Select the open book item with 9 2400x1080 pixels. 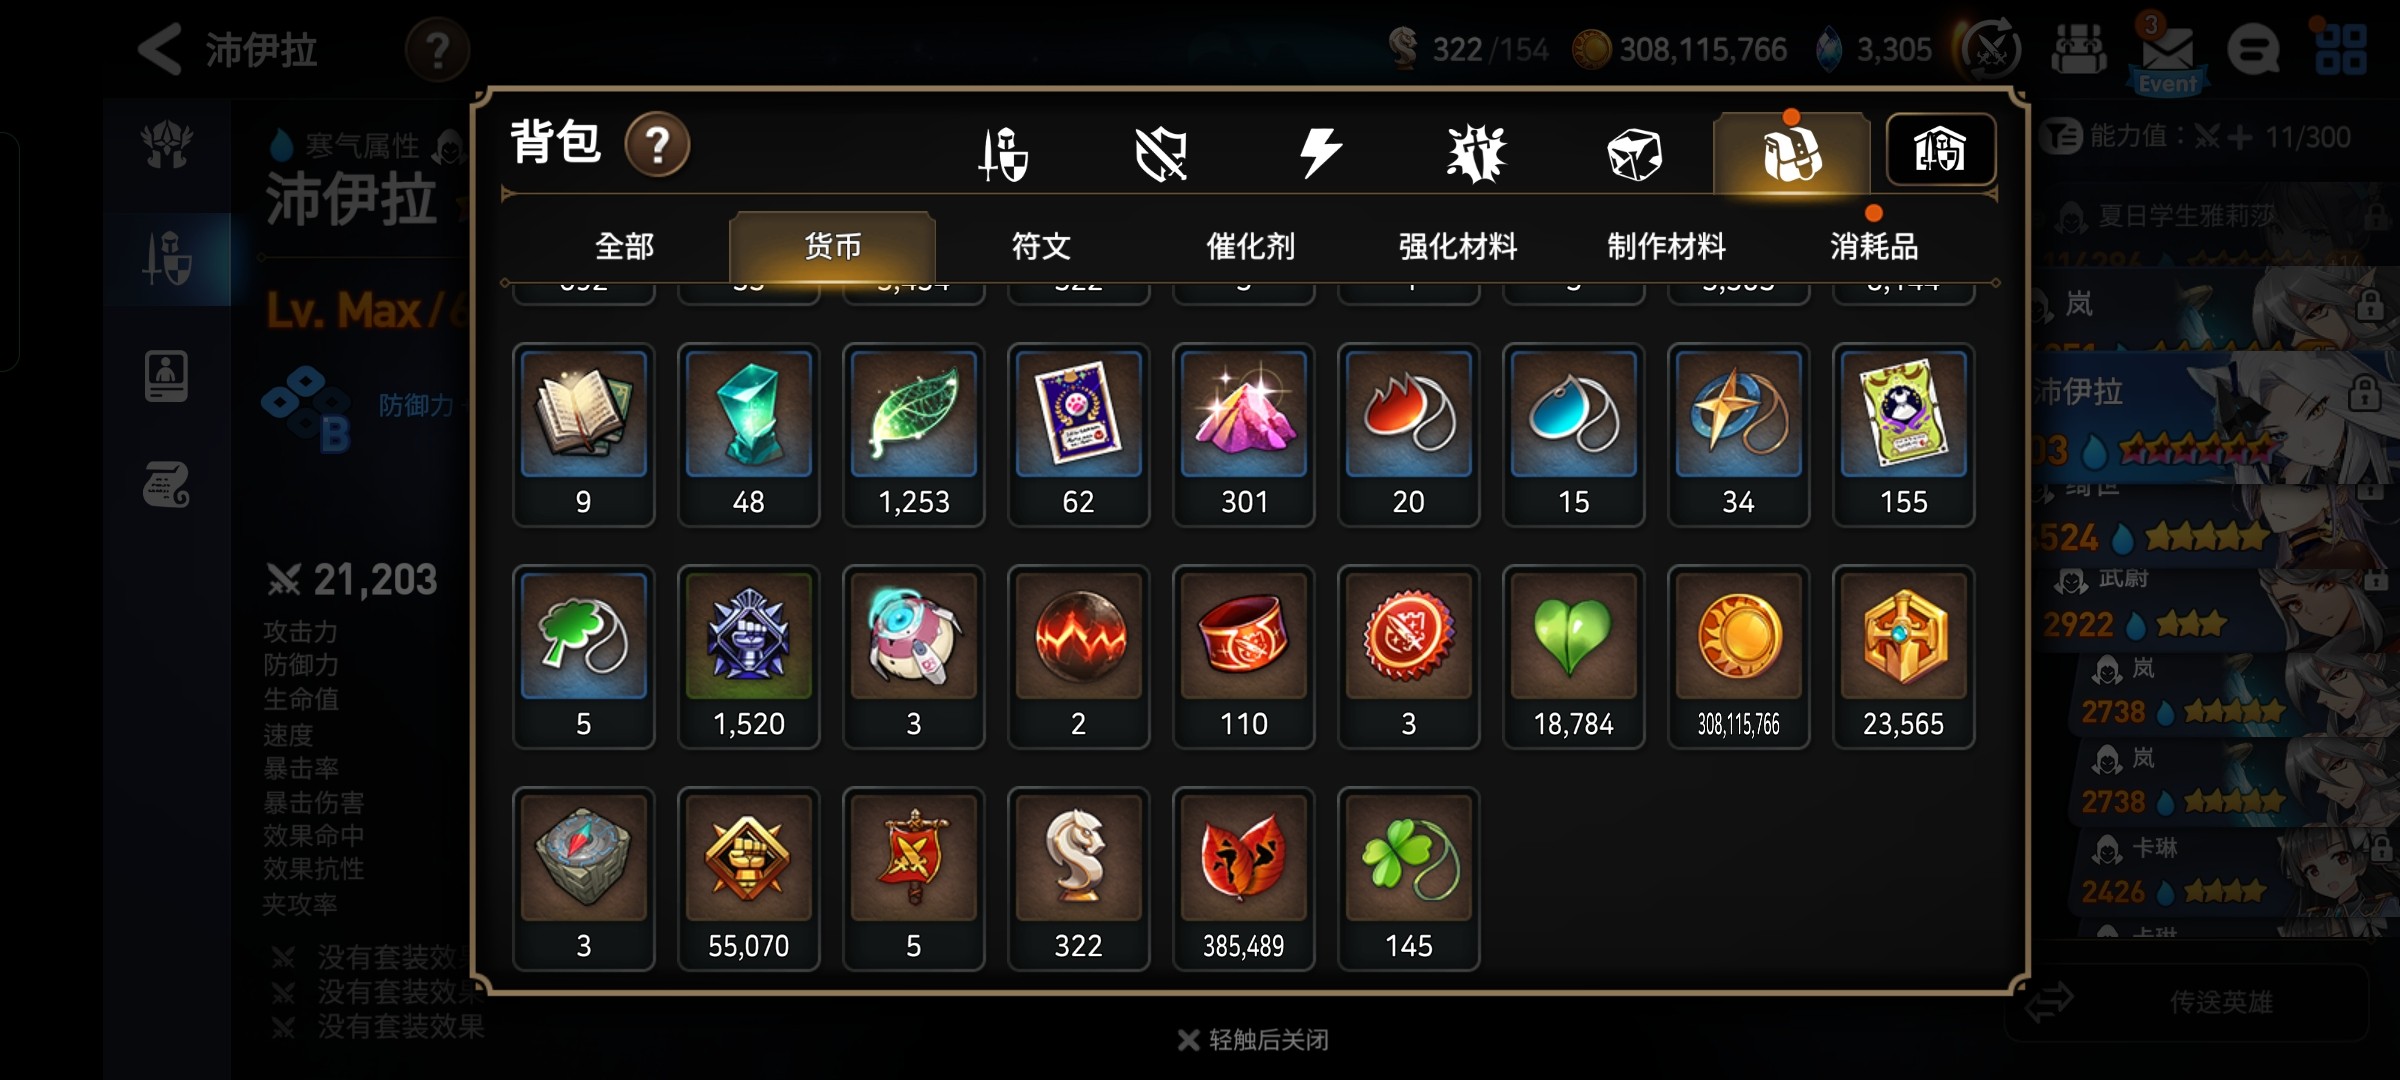[x=583, y=435]
